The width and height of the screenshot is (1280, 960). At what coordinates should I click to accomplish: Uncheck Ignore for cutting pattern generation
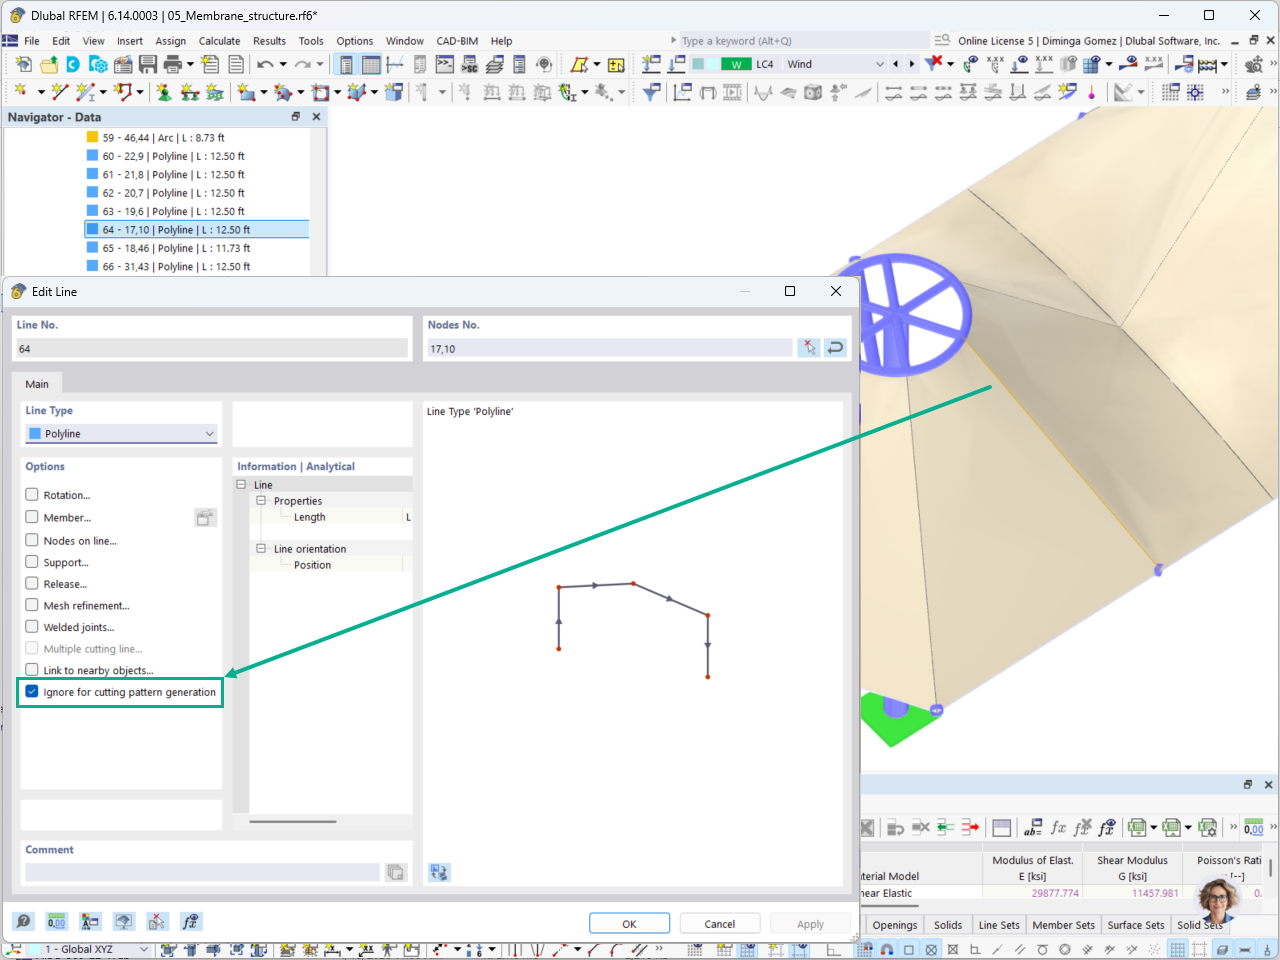click(x=32, y=692)
